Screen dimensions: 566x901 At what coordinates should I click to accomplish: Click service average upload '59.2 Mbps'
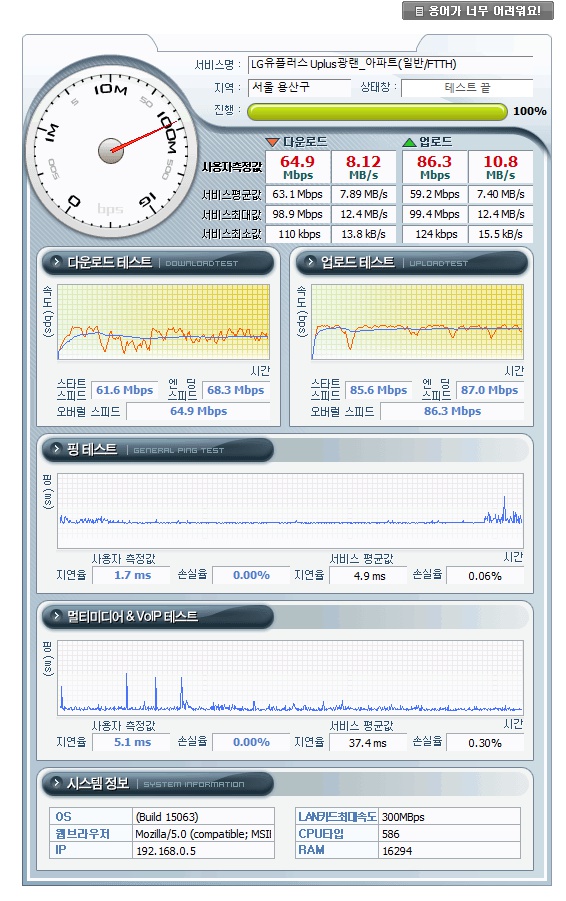435,194
